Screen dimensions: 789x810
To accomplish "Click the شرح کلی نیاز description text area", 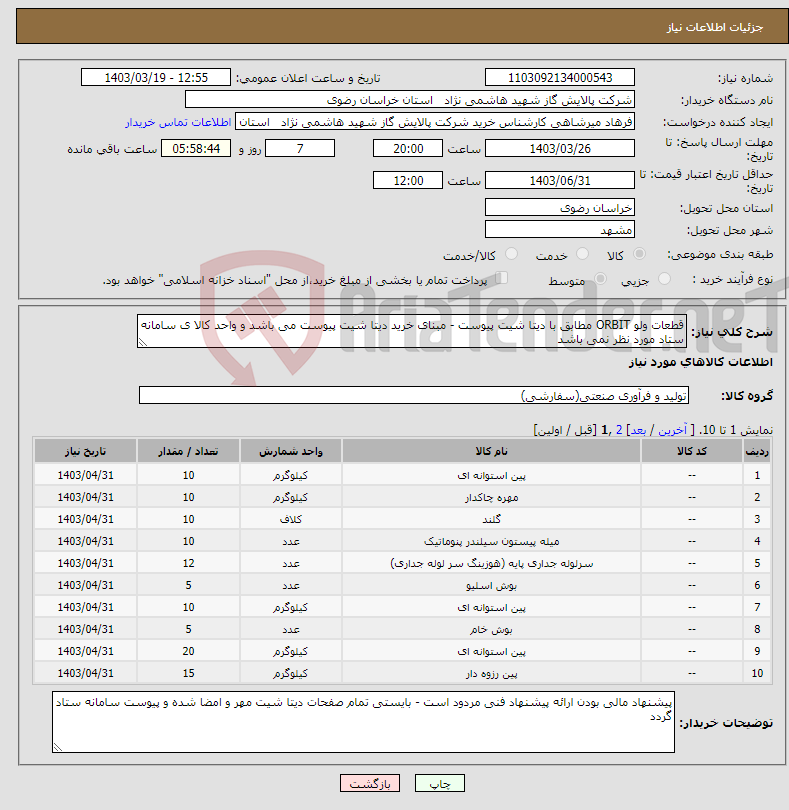I will 412,331.
